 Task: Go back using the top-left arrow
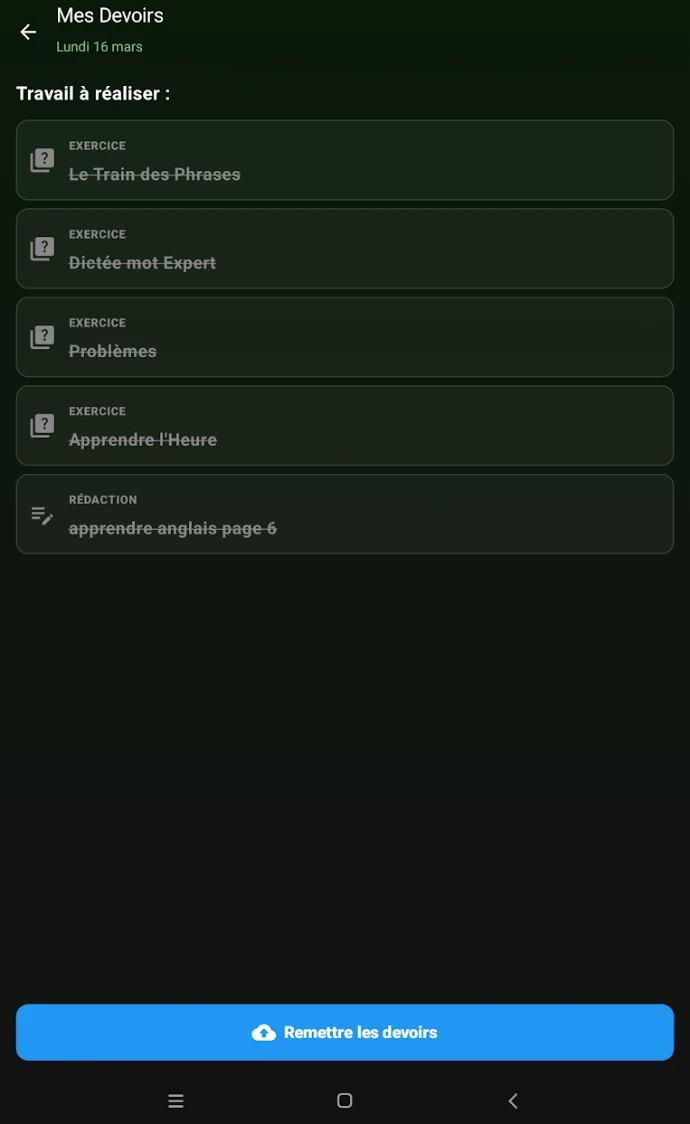pos(28,32)
